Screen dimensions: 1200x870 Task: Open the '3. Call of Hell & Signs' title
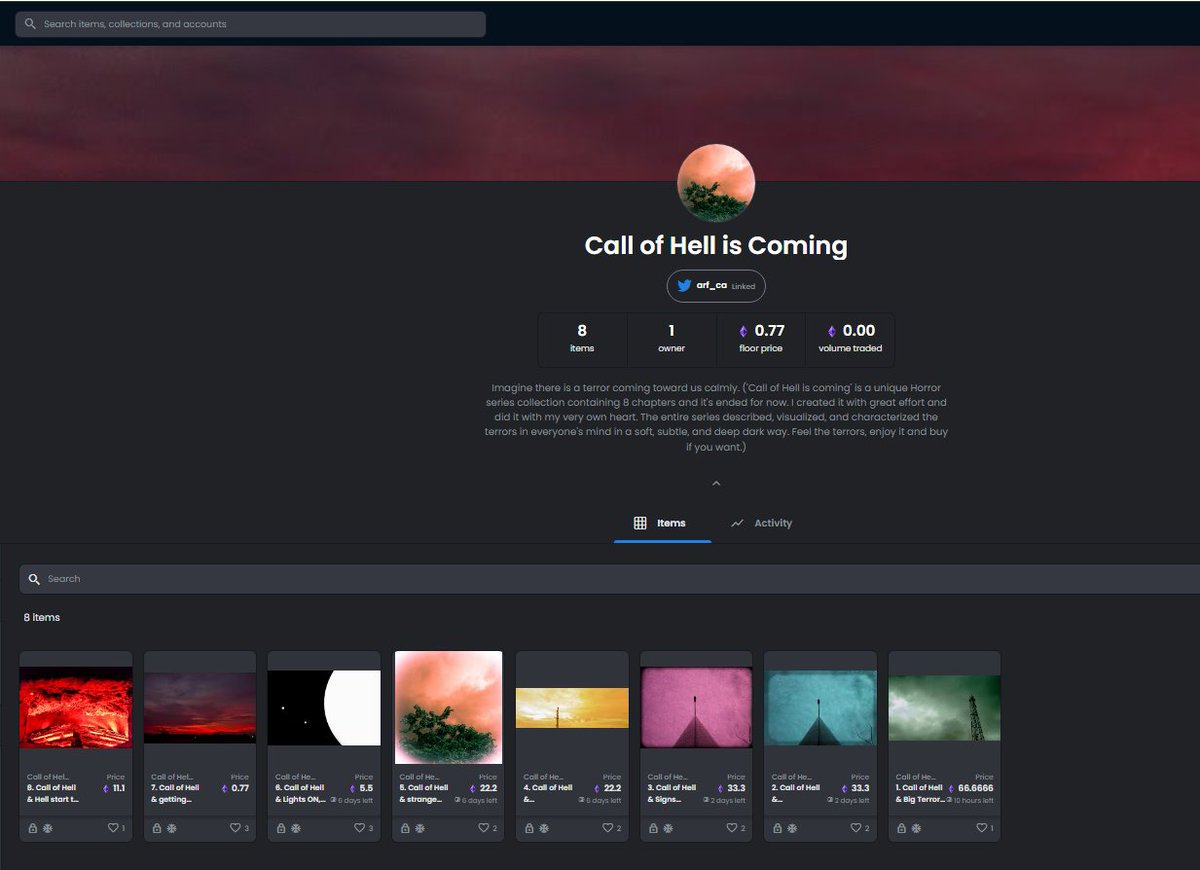point(672,794)
